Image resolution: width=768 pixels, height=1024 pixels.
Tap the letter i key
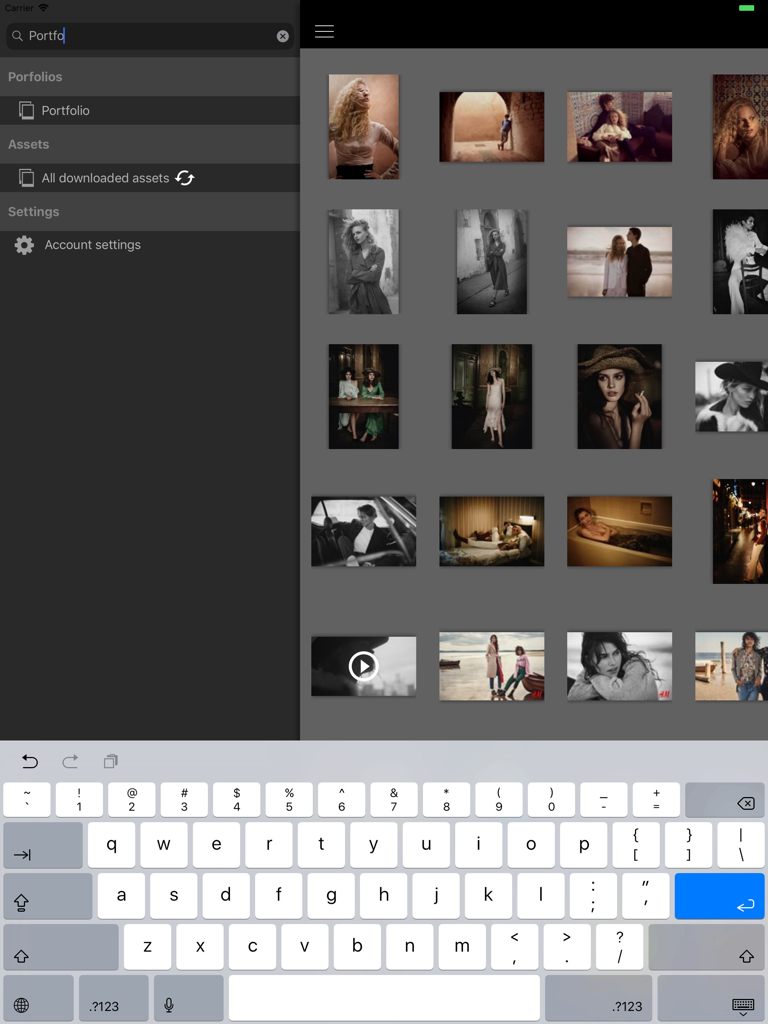click(479, 845)
